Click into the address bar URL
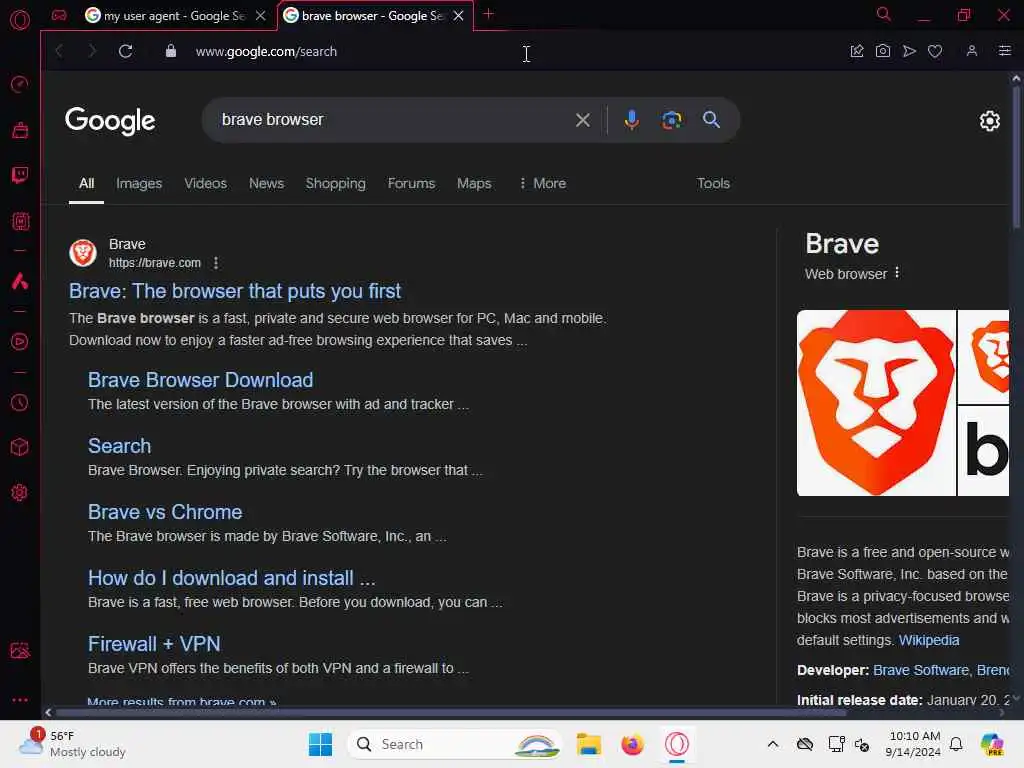Viewport: 1024px width, 768px height. click(x=266, y=52)
